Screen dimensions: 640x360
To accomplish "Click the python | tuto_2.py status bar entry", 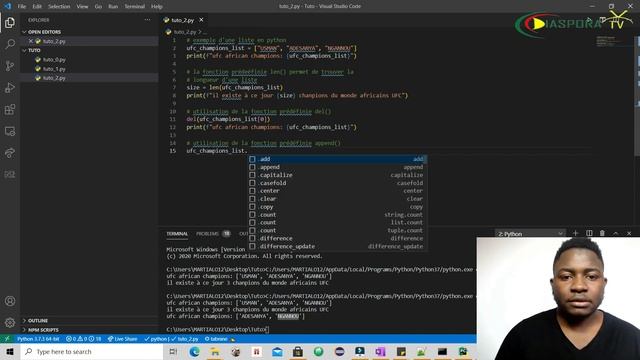I will 171,339.
